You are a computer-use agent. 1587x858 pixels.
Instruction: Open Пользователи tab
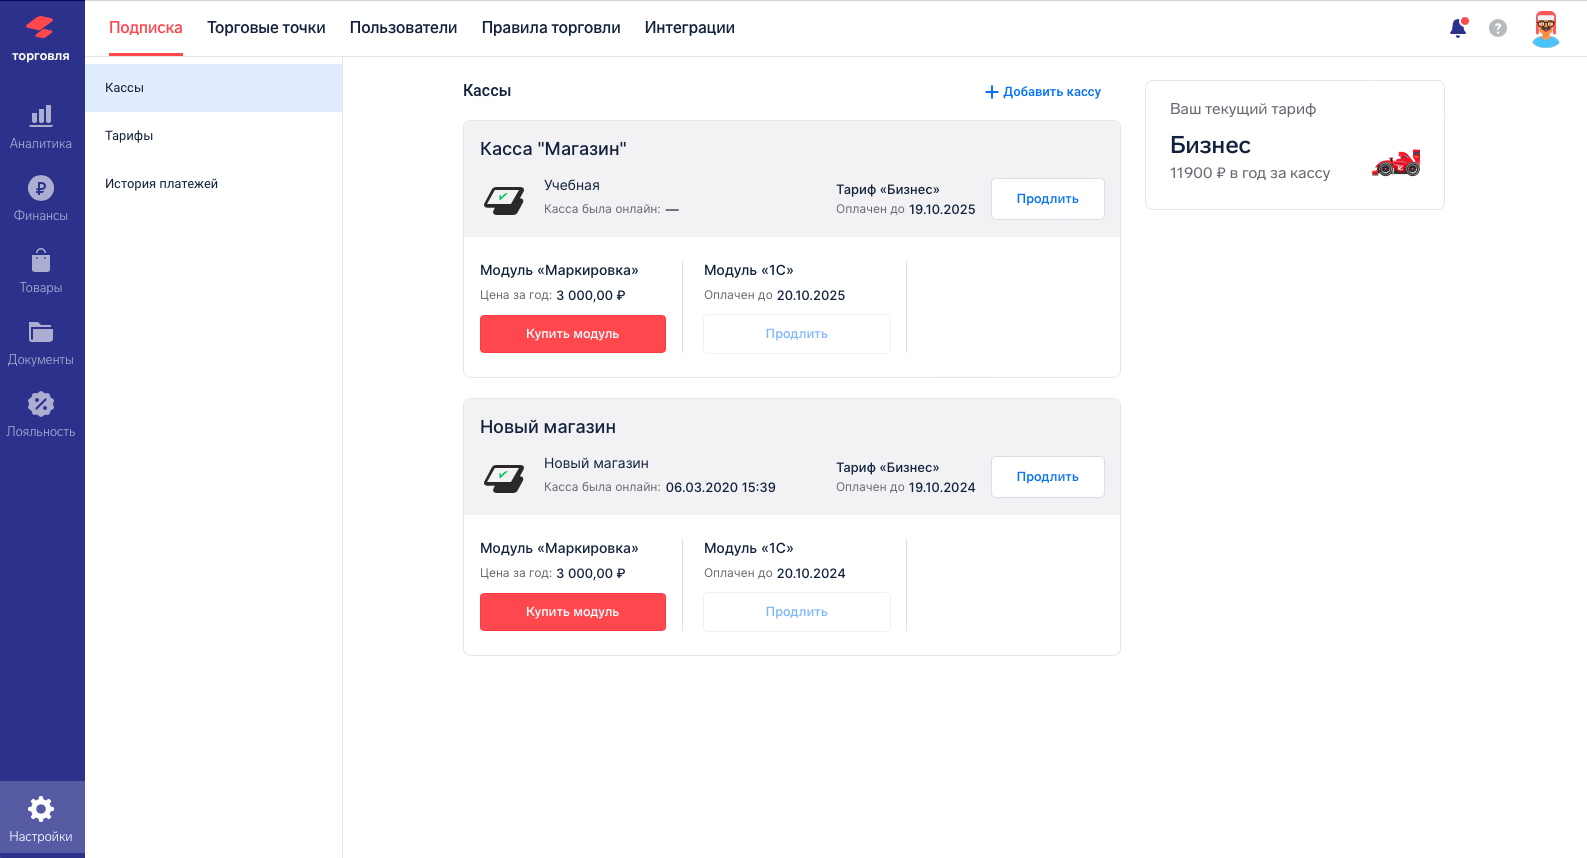tap(404, 28)
